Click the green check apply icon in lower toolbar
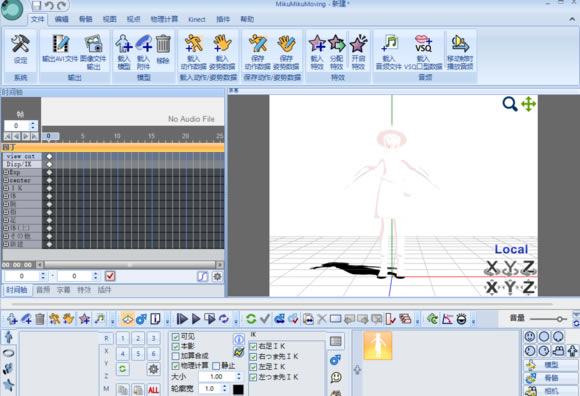The image size is (580, 396). point(265,319)
